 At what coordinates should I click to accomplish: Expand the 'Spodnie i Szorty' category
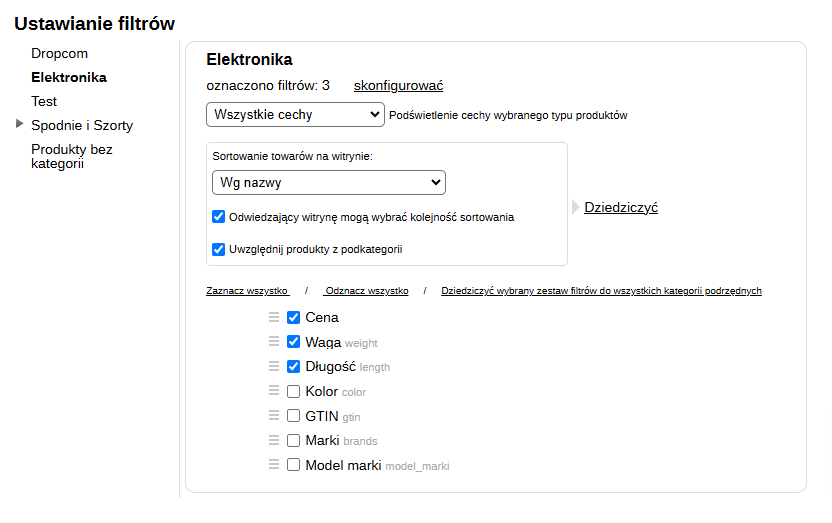point(20,125)
